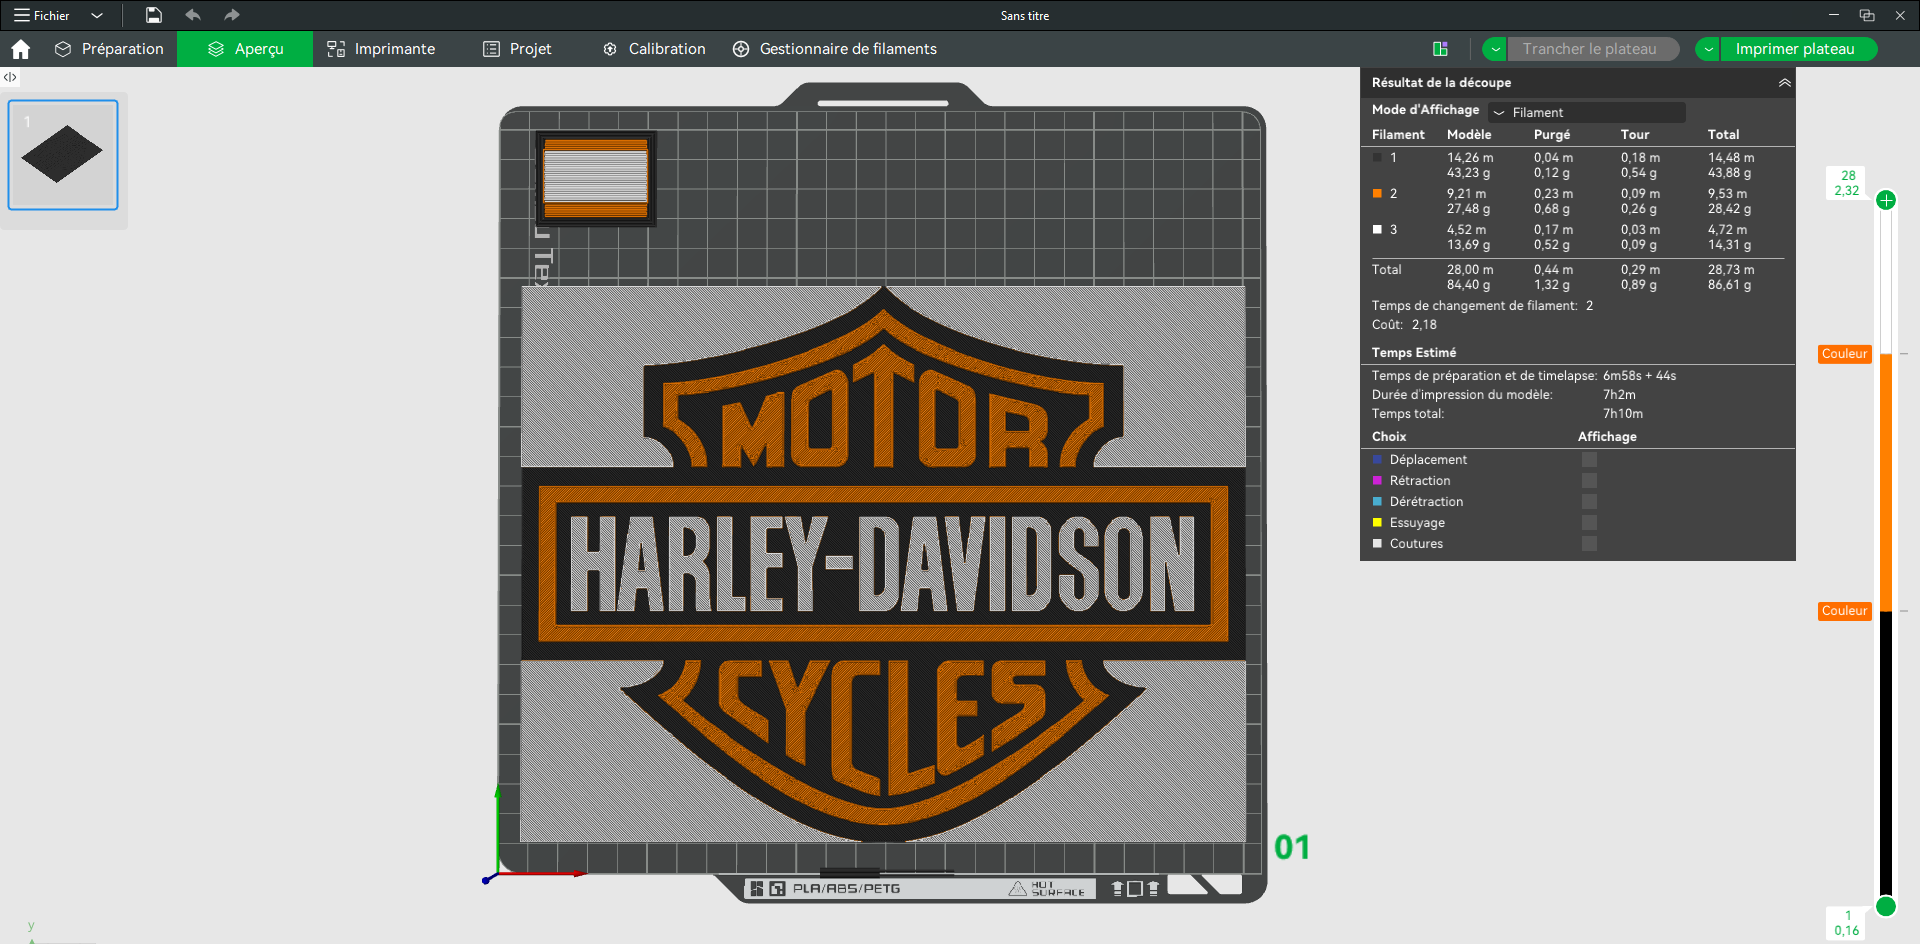Collapse the Résultat de la découpe panel

click(1784, 83)
